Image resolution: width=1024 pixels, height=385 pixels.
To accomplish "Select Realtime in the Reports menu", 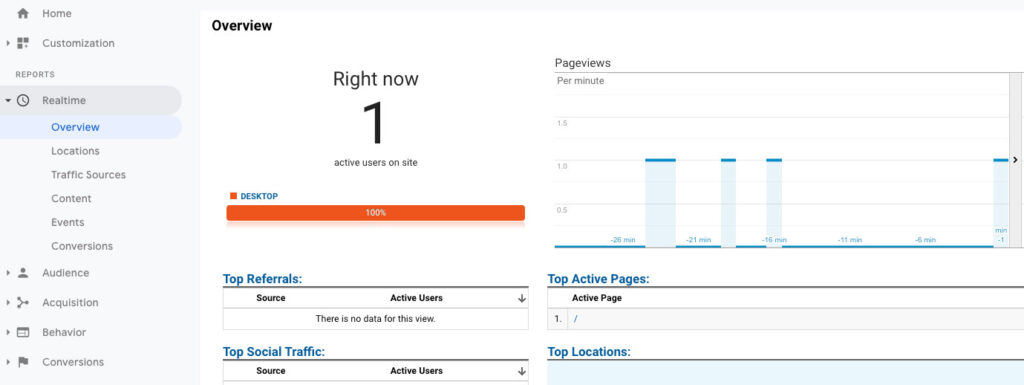I will coord(64,100).
